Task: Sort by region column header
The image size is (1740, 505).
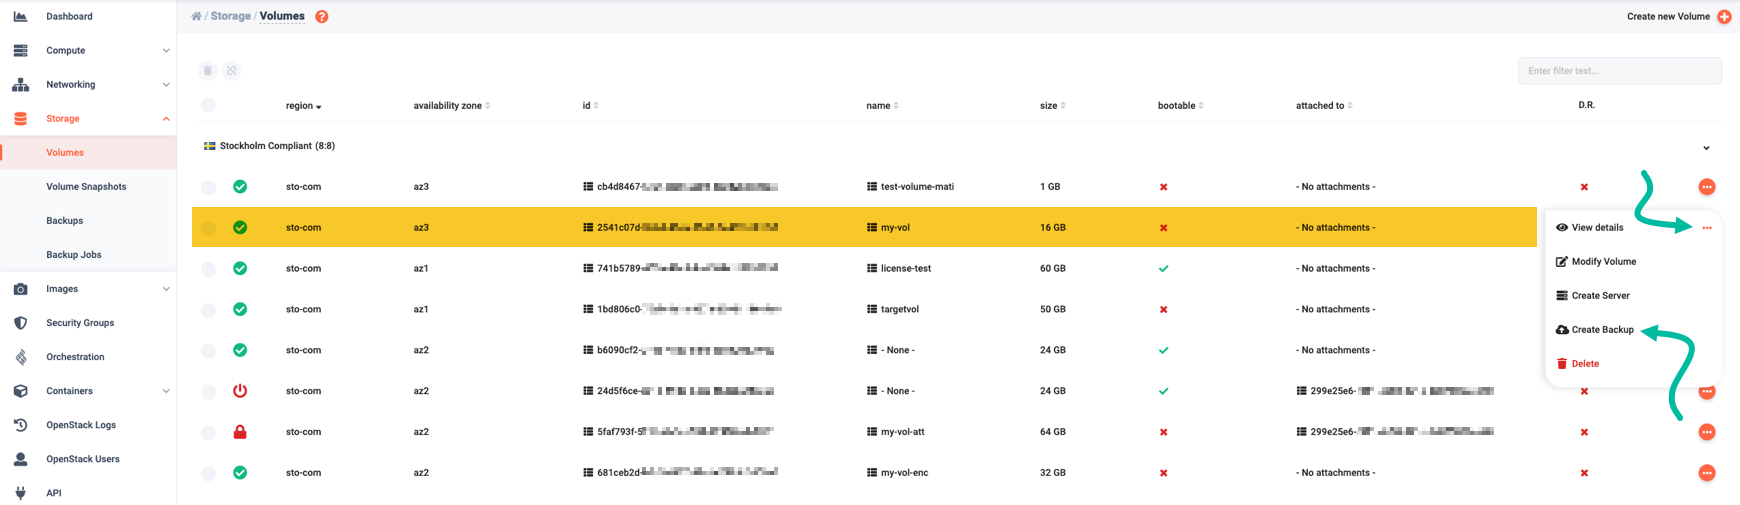Action: pos(303,106)
